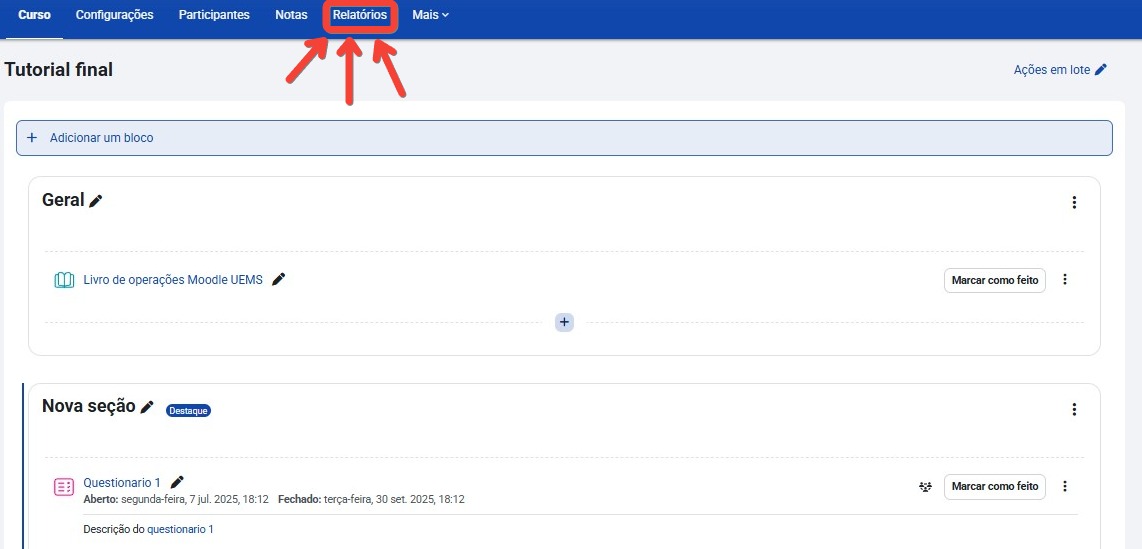Edit Questionario 1 title pencil
This screenshot has width=1142, height=549.
[177, 482]
